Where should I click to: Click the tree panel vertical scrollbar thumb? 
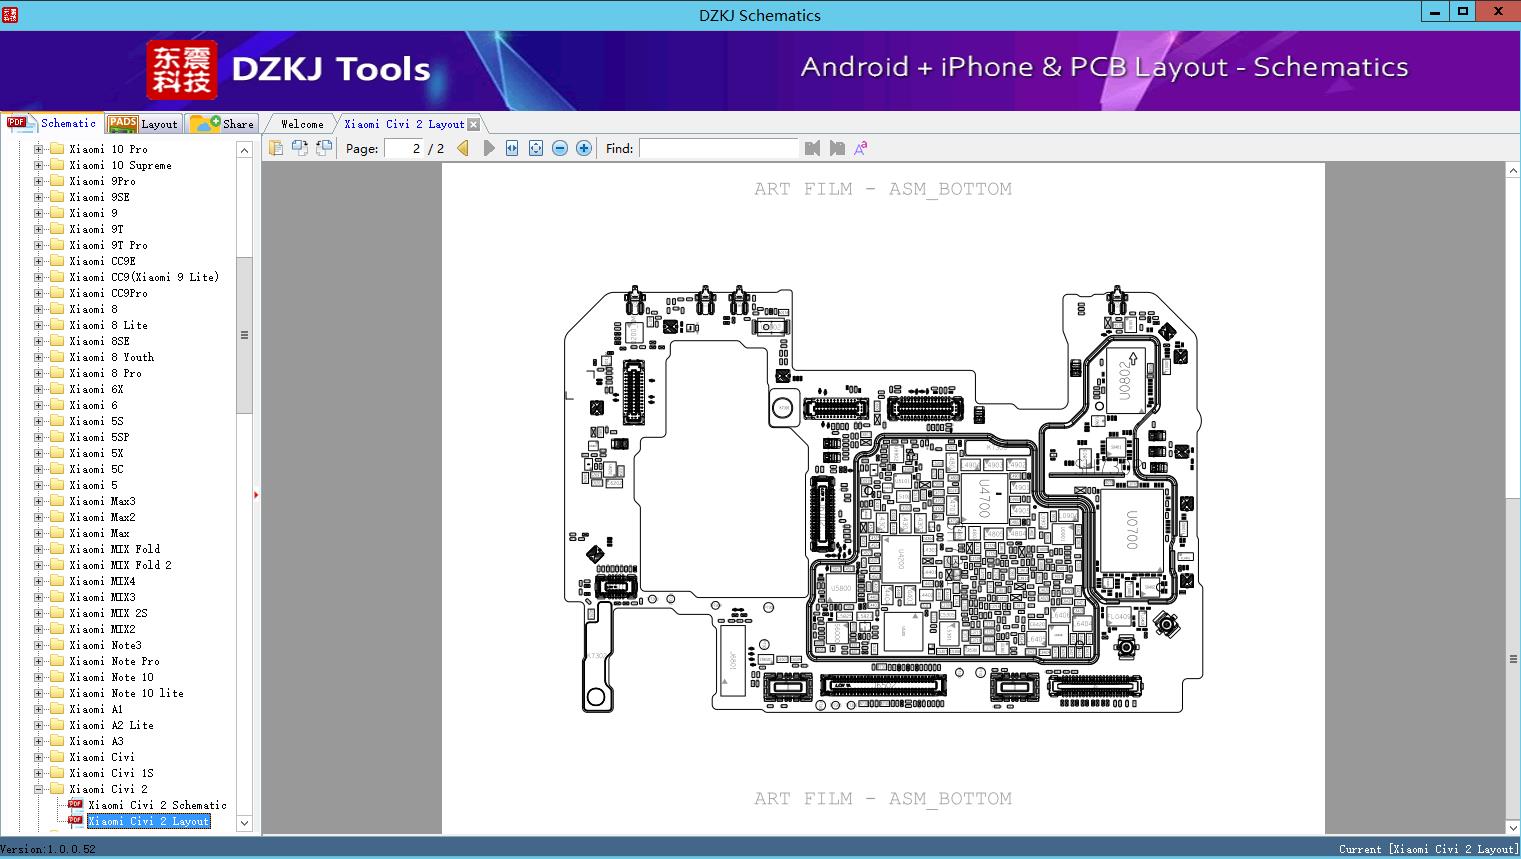point(244,335)
